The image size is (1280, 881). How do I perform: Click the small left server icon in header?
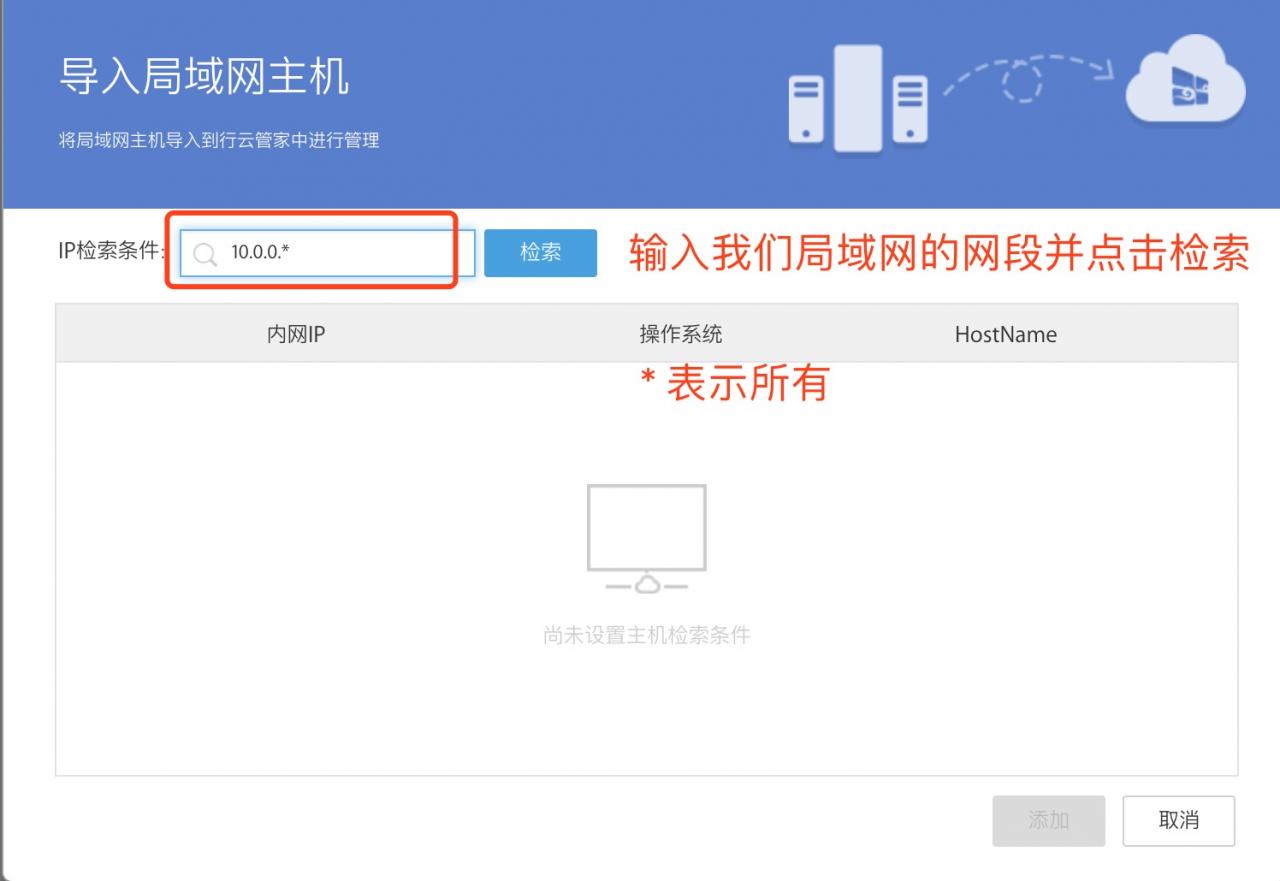click(x=806, y=109)
